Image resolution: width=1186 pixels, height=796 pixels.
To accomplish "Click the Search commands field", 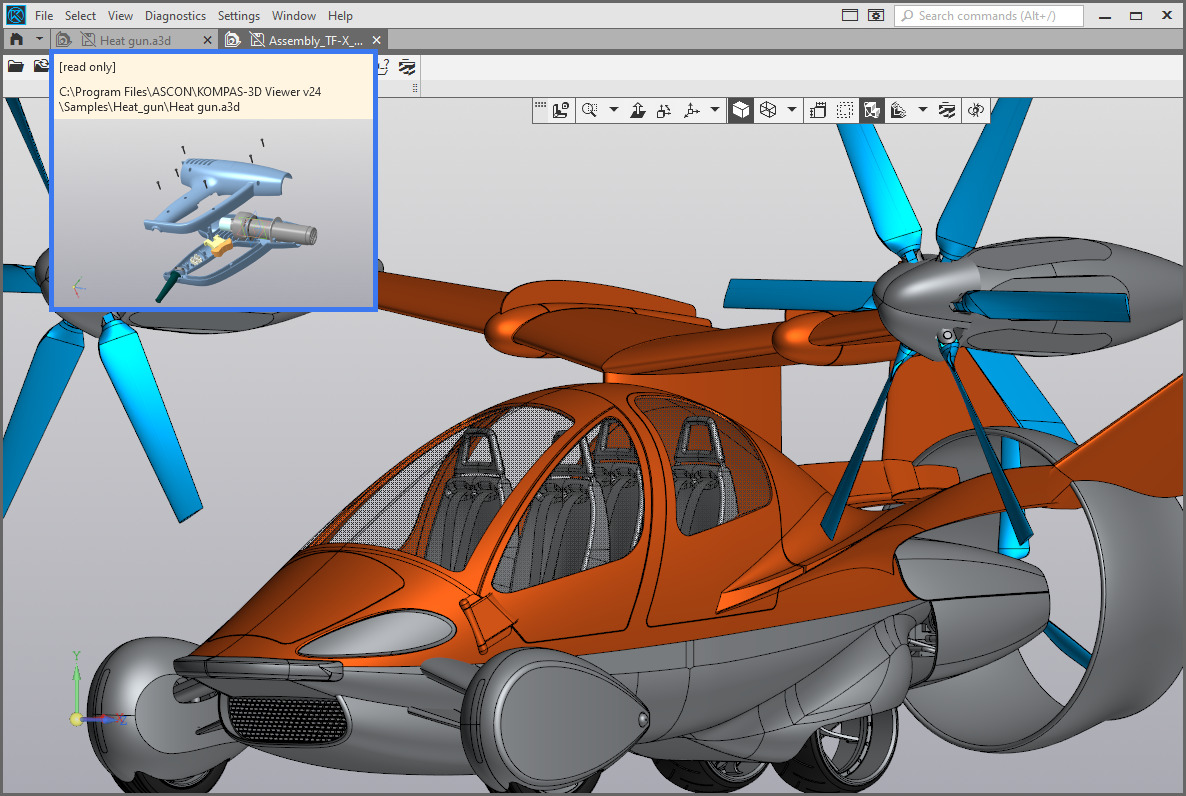I will (989, 15).
